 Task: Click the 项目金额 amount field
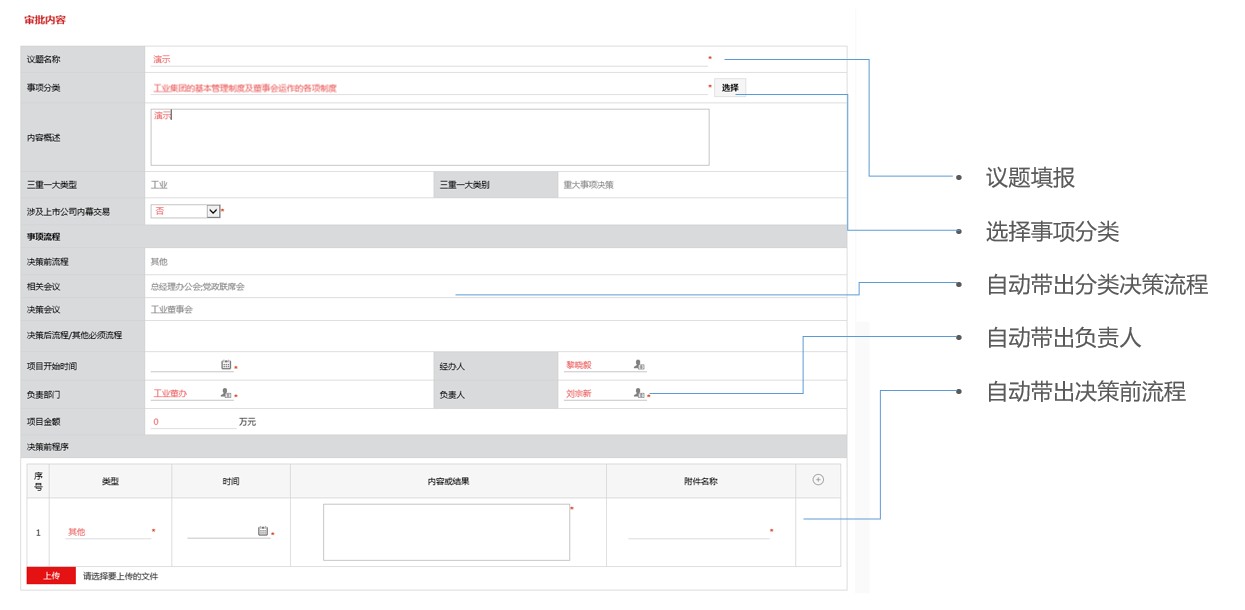[192, 422]
